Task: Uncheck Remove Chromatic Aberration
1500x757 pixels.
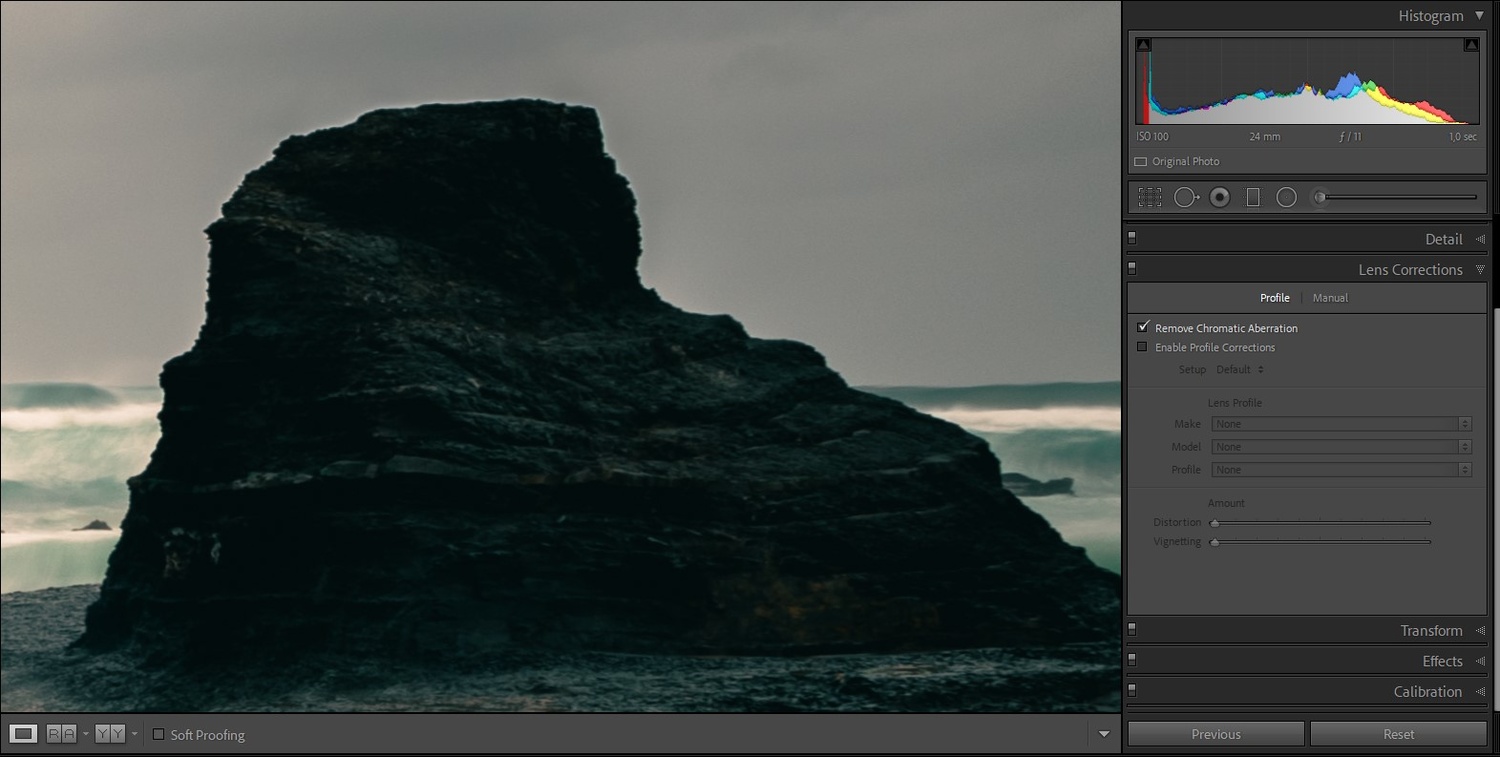Action: 1143,327
